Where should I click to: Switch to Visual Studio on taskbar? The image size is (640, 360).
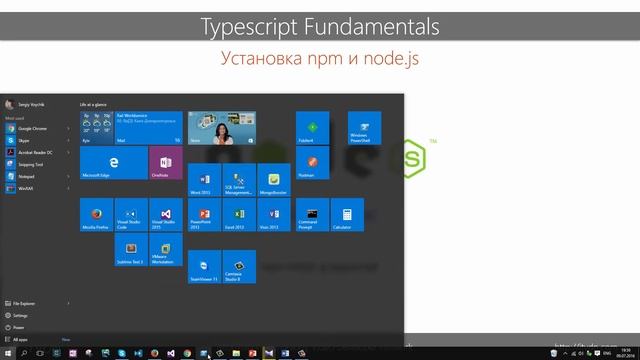point(171,353)
